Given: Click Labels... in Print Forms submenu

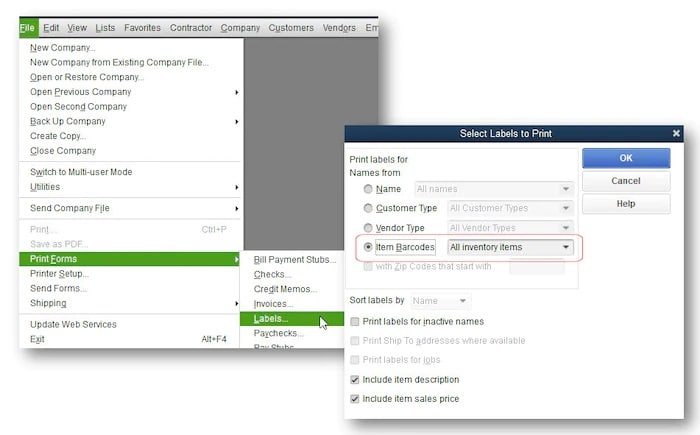Looking at the screenshot, I should (x=292, y=319).
